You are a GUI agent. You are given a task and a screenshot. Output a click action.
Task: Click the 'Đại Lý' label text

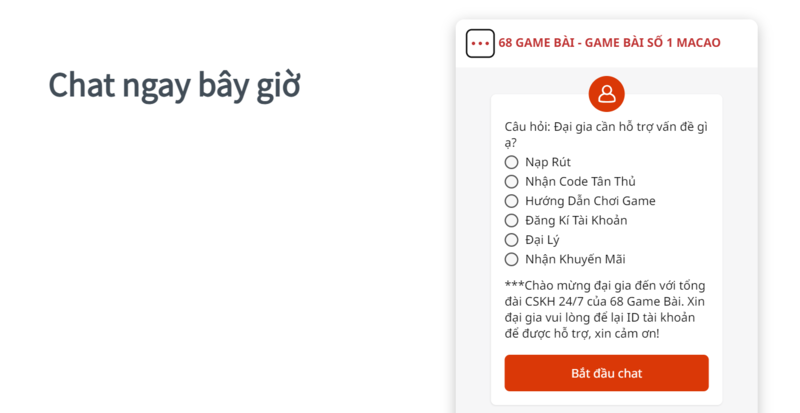tap(542, 240)
